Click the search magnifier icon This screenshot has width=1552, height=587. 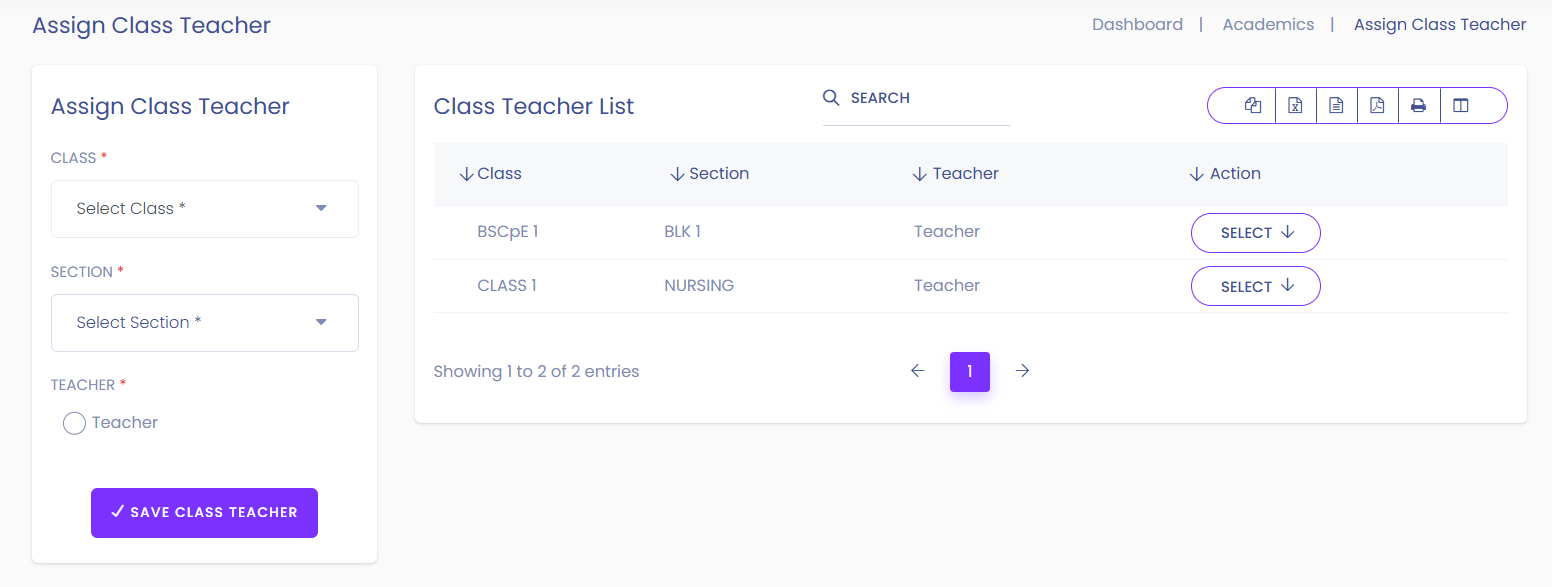[x=831, y=97]
